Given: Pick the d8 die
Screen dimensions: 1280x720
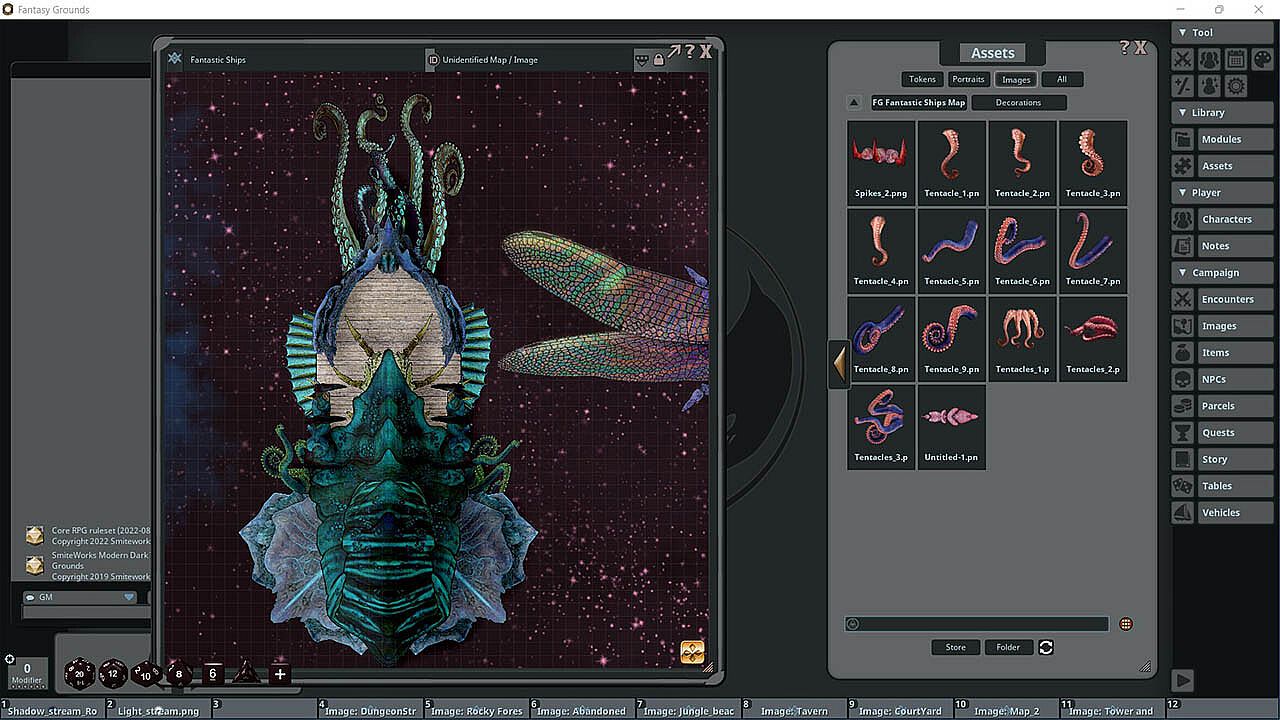Looking at the screenshot, I should pyautogui.click(x=179, y=674).
